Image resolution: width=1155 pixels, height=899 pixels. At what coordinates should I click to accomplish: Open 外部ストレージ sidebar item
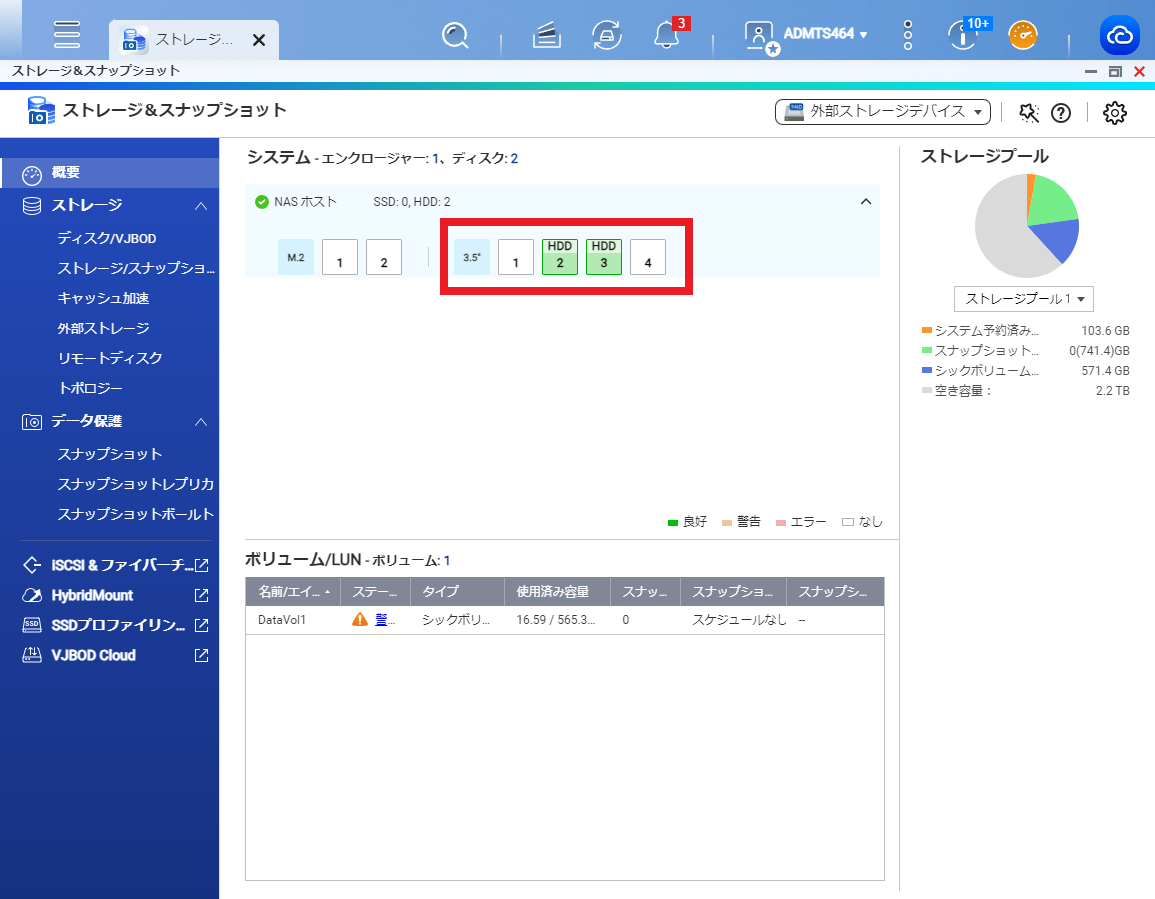[x=103, y=329]
